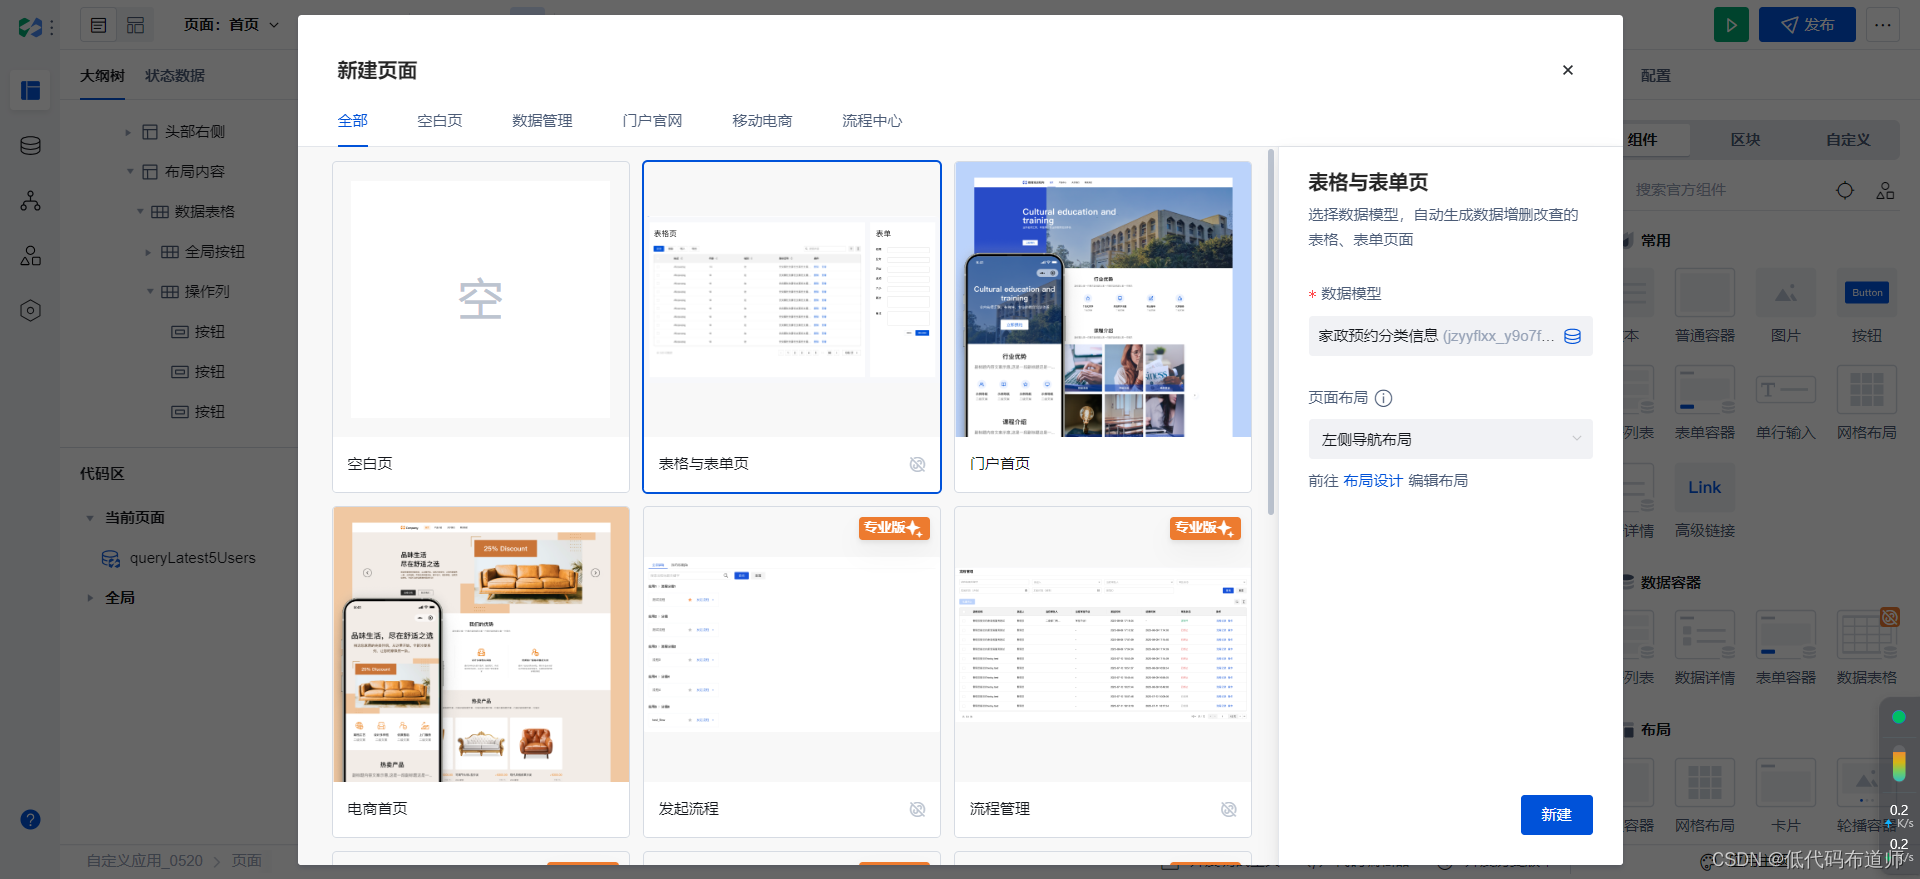Expand the 头部右侧 tree node
Screen dimensions: 1920x879
pos(128,132)
